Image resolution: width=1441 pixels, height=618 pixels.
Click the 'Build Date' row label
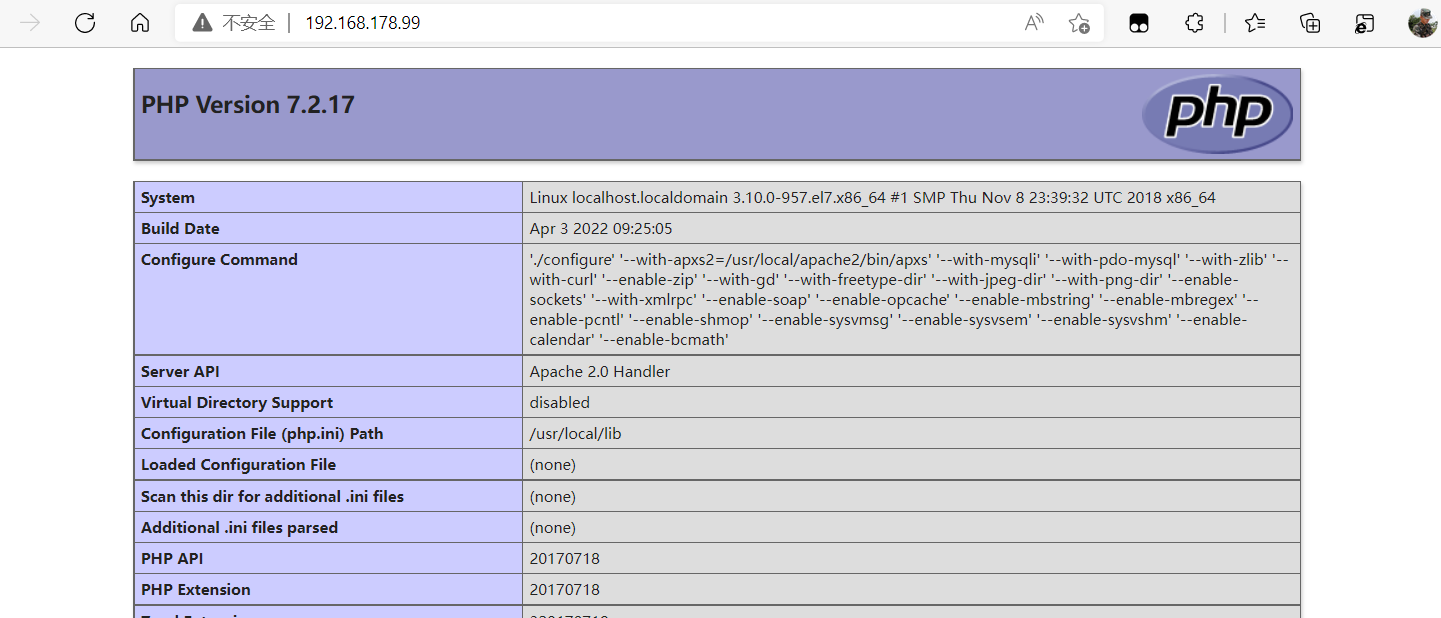pyautogui.click(x=180, y=229)
